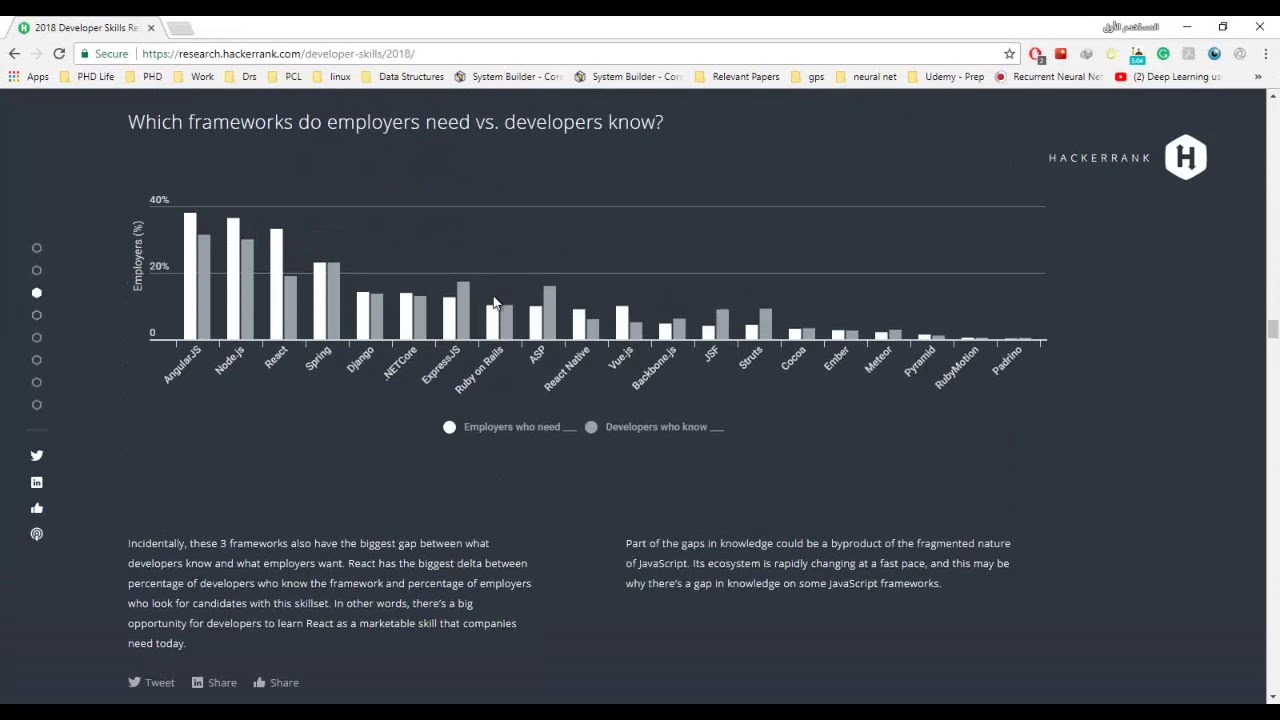Open the PHD Life bookmark folder

pos(88,76)
